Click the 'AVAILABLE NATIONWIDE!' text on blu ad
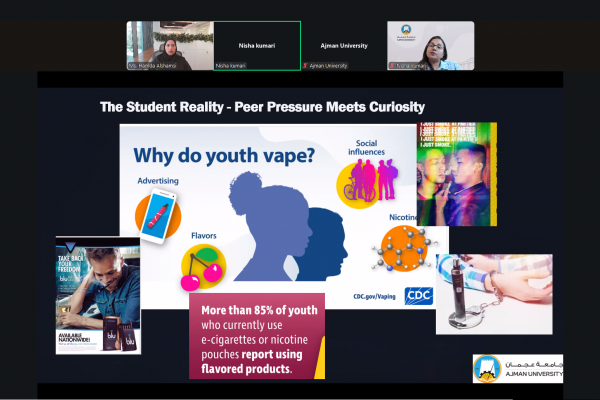Image resolution: width=600 pixels, height=400 pixels. click(74, 337)
